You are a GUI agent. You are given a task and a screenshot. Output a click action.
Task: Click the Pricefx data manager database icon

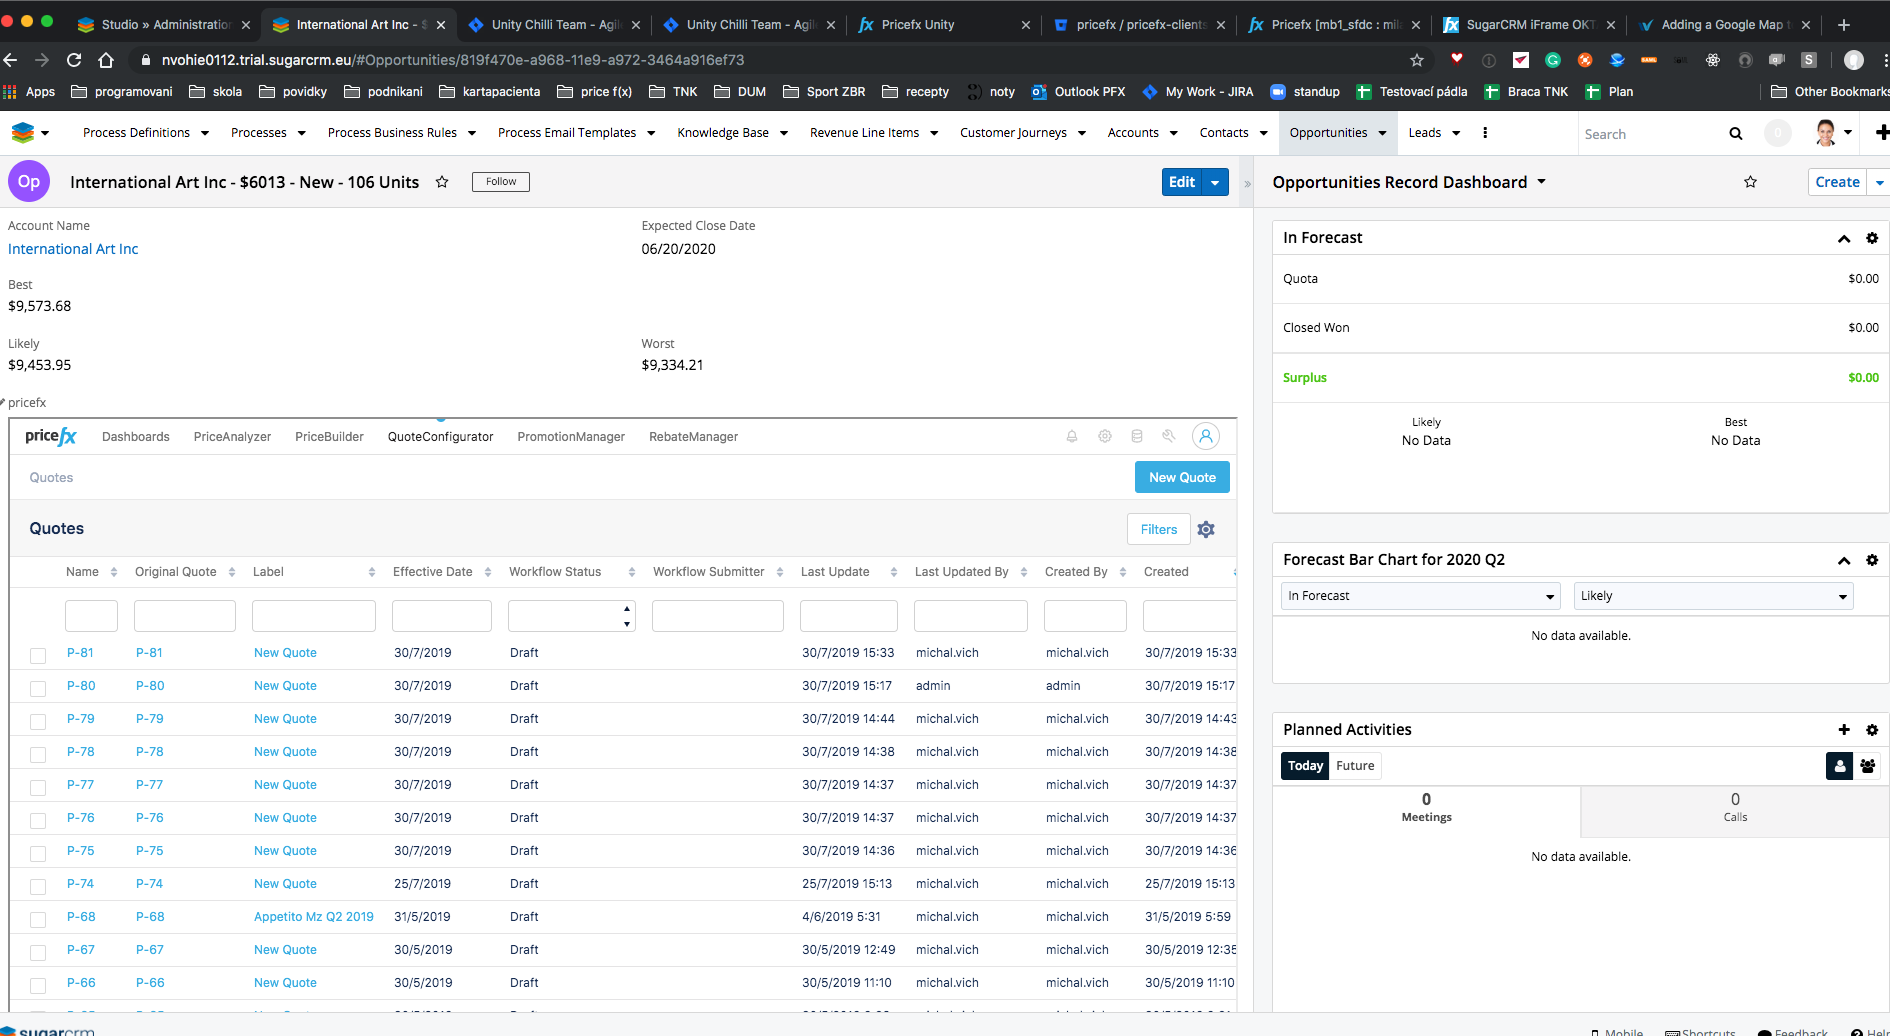[1137, 436]
